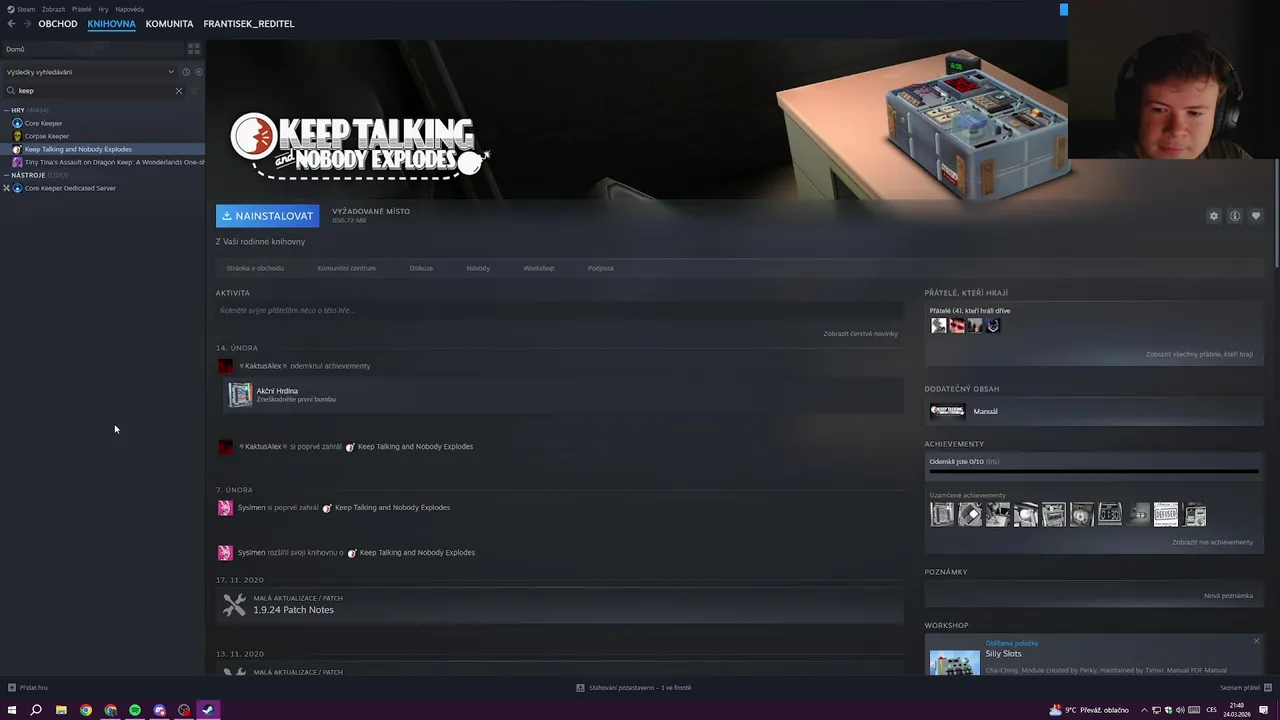
Task: Go forward with the right navigation arrow
Action: coord(26,24)
